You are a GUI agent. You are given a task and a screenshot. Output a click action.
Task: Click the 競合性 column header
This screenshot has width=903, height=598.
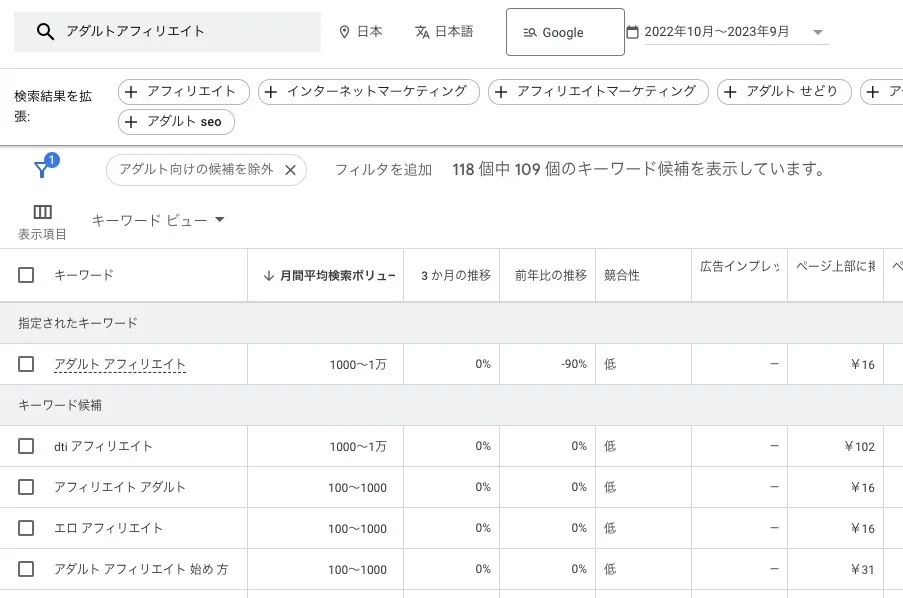[x=621, y=275]
